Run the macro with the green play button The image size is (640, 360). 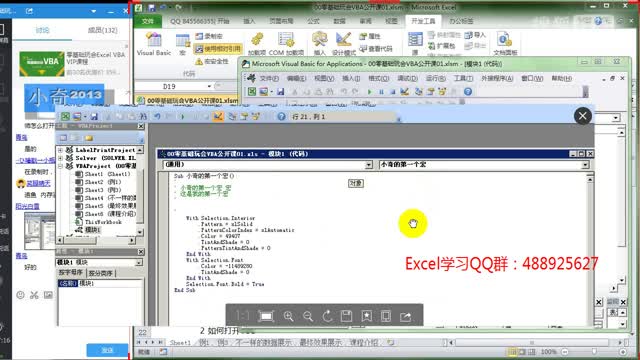(x=370, y=92)
